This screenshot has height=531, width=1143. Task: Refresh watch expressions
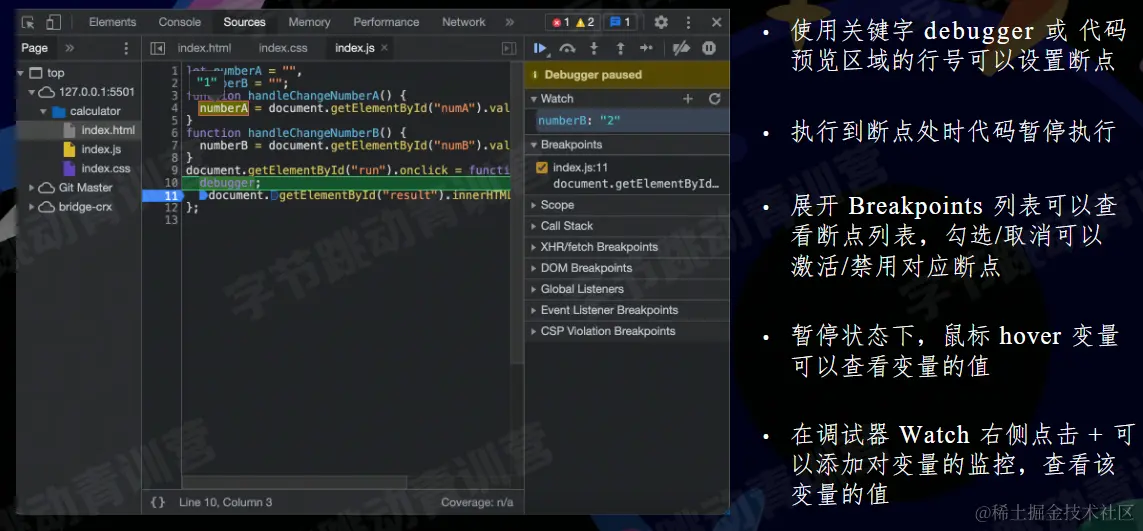click(x=714, y=98)
